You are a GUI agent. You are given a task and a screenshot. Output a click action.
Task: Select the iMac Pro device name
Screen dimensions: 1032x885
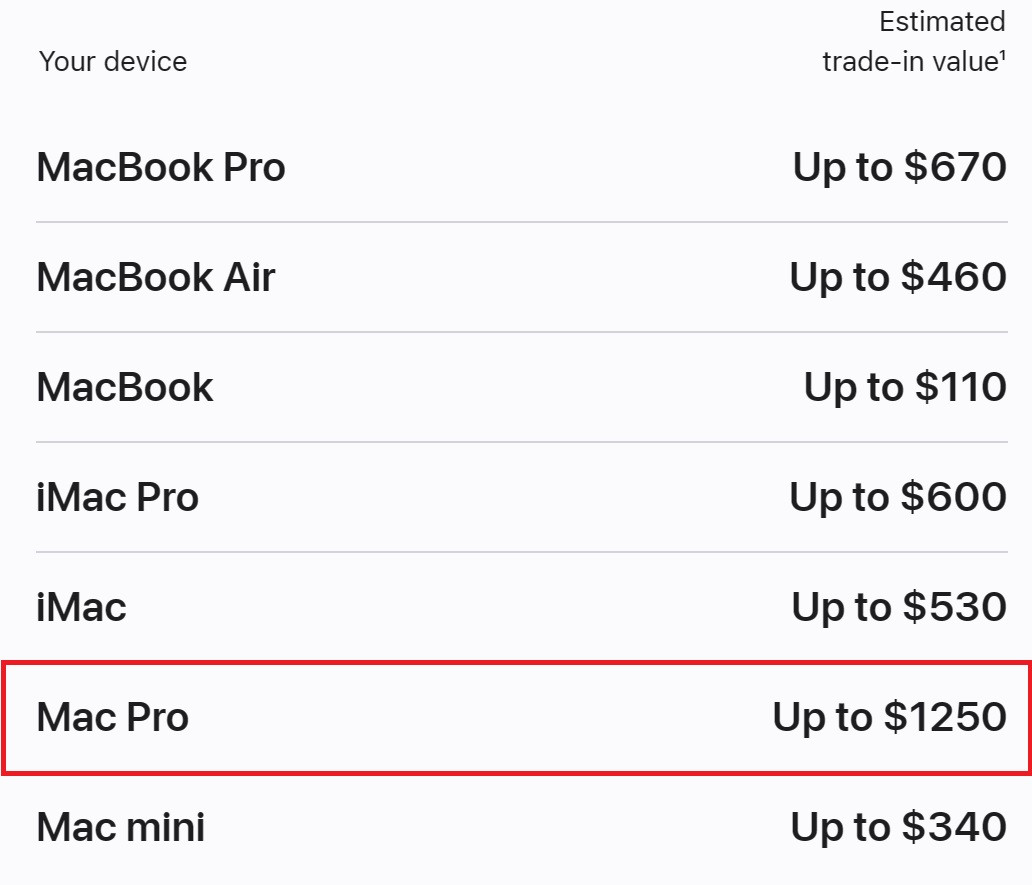tap(117, 497)
